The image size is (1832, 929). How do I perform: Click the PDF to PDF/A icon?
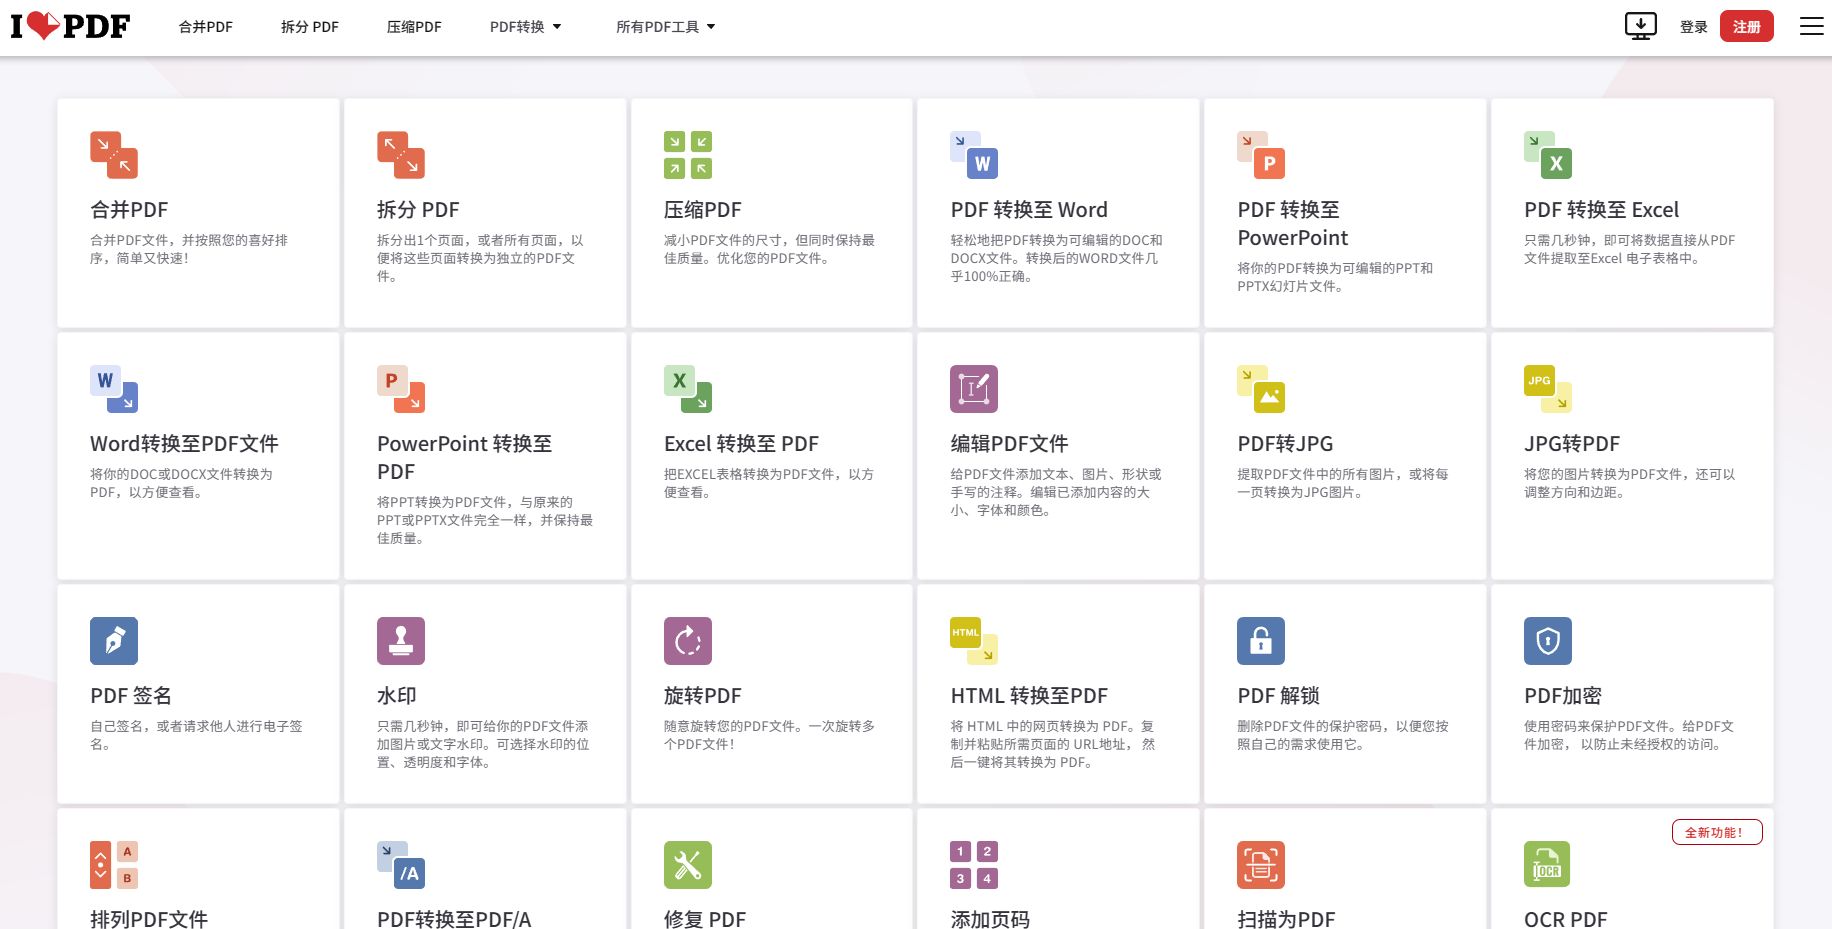401,865
